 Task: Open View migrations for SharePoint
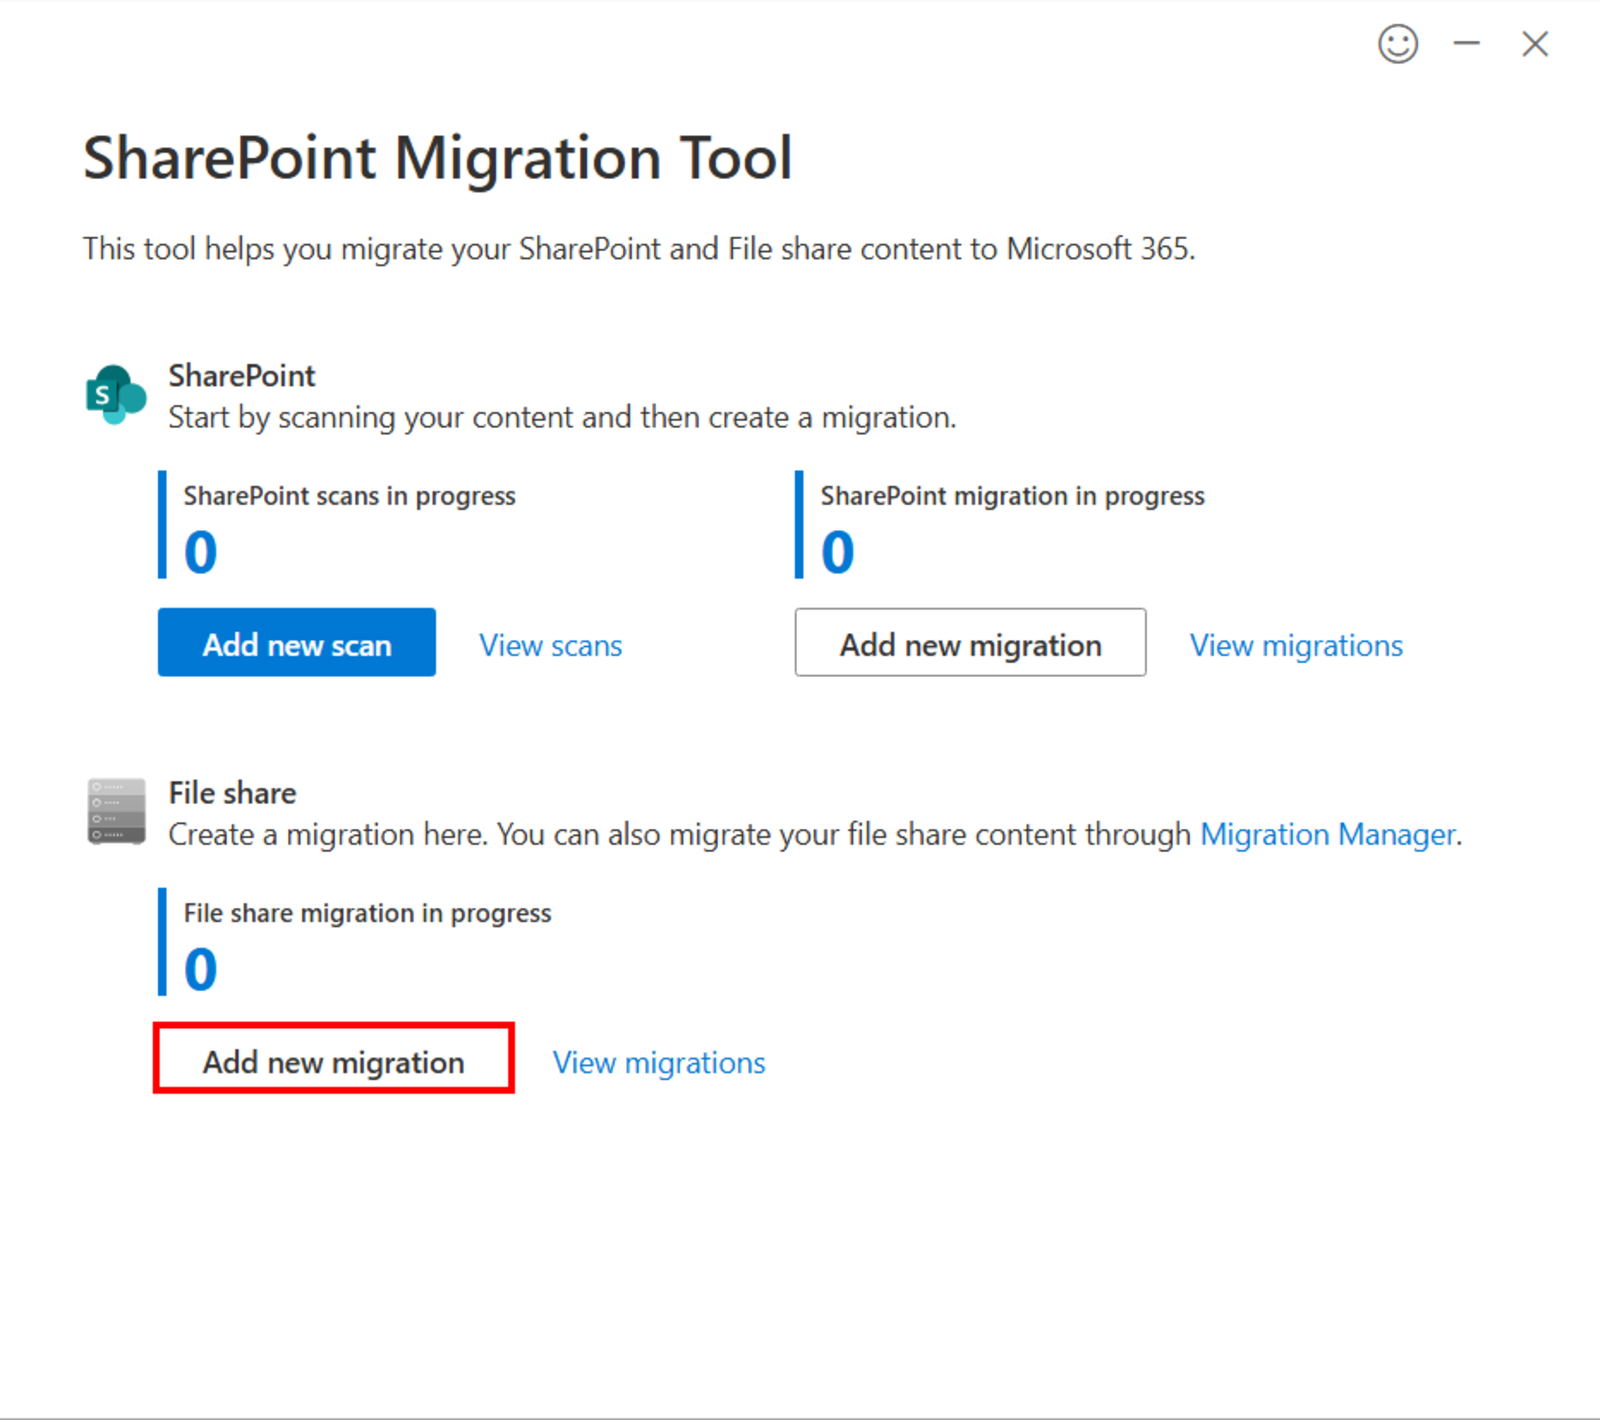point(1296,645)
